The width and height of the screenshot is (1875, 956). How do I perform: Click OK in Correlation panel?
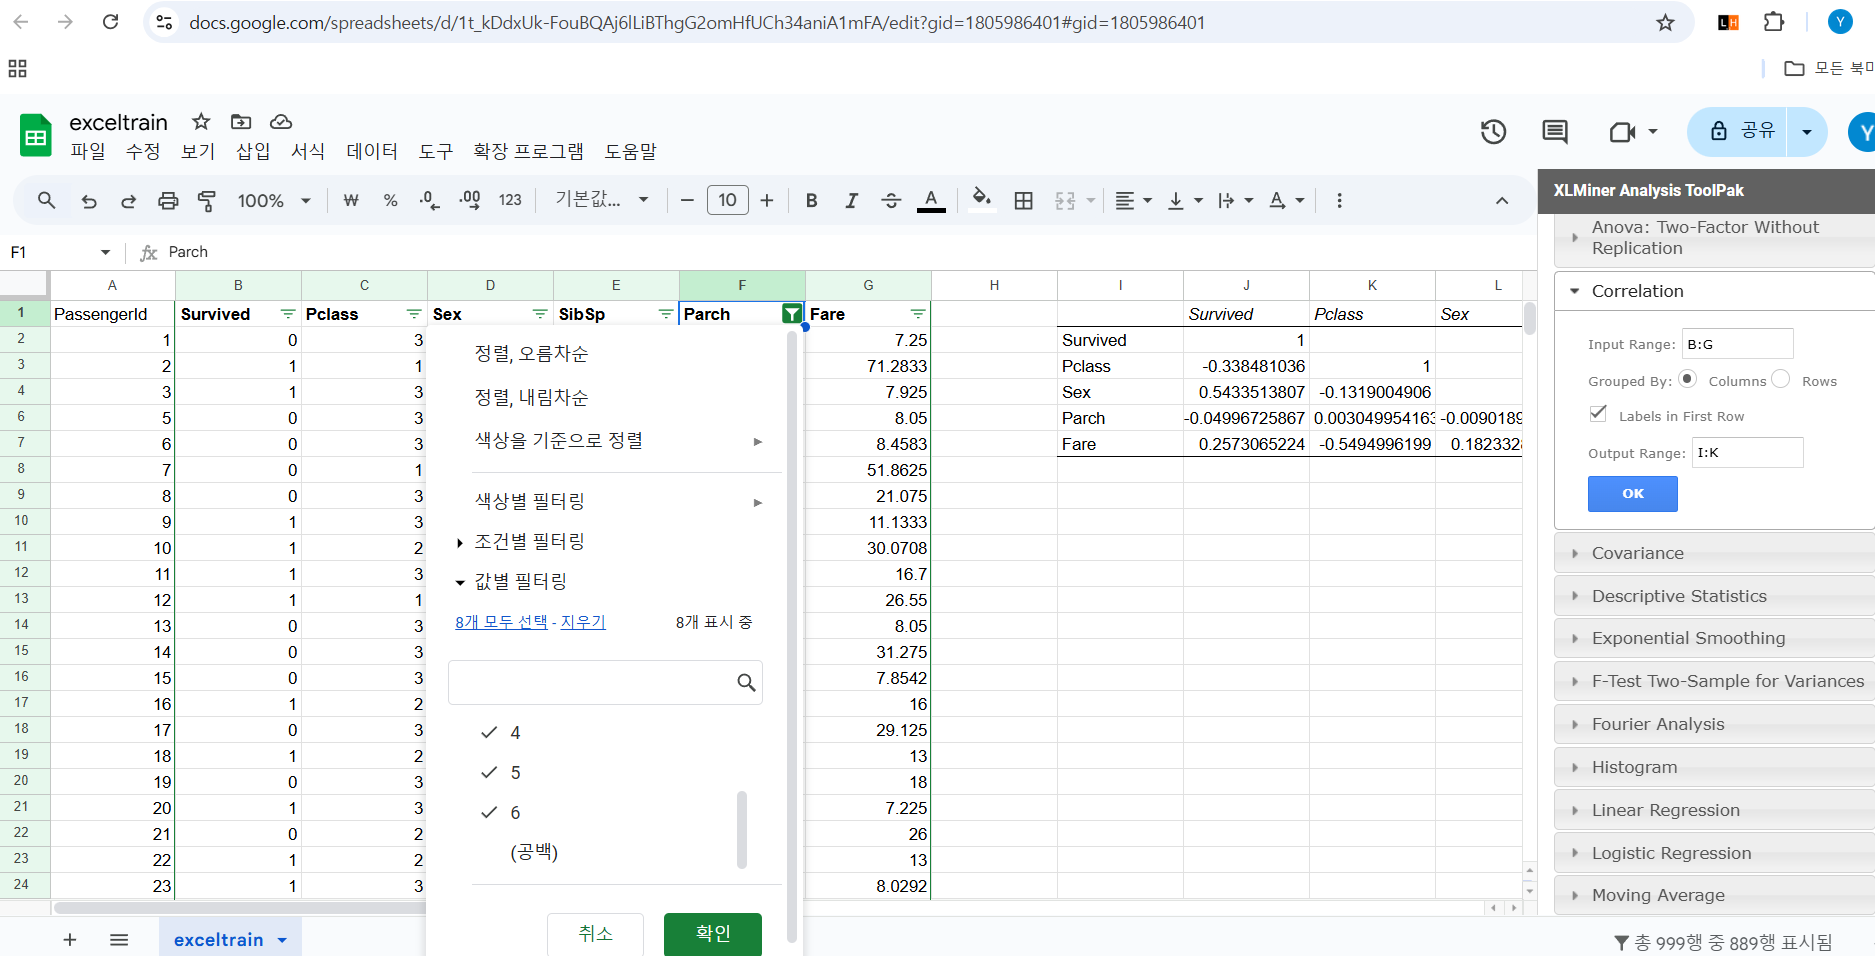1632,494
